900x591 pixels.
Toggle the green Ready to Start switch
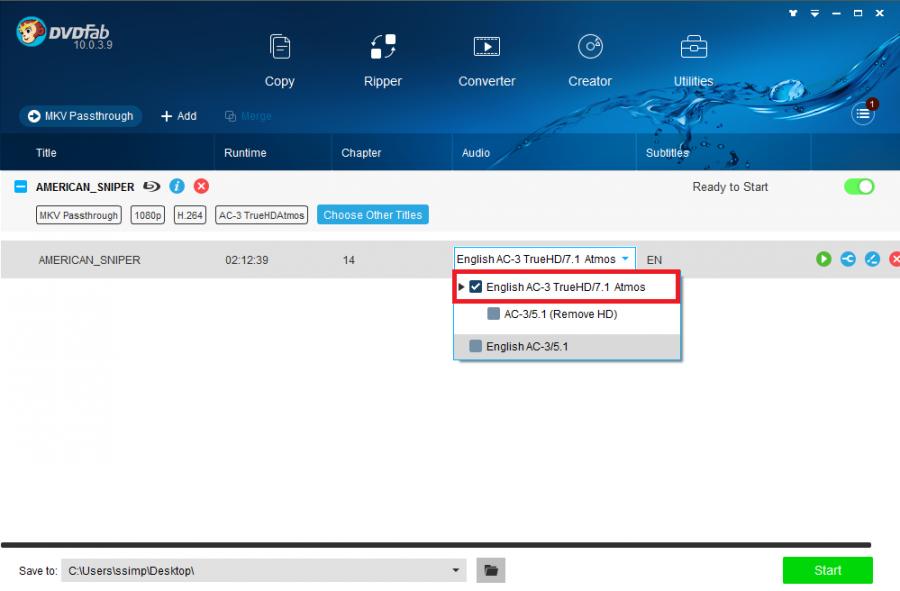coord(859,186)
